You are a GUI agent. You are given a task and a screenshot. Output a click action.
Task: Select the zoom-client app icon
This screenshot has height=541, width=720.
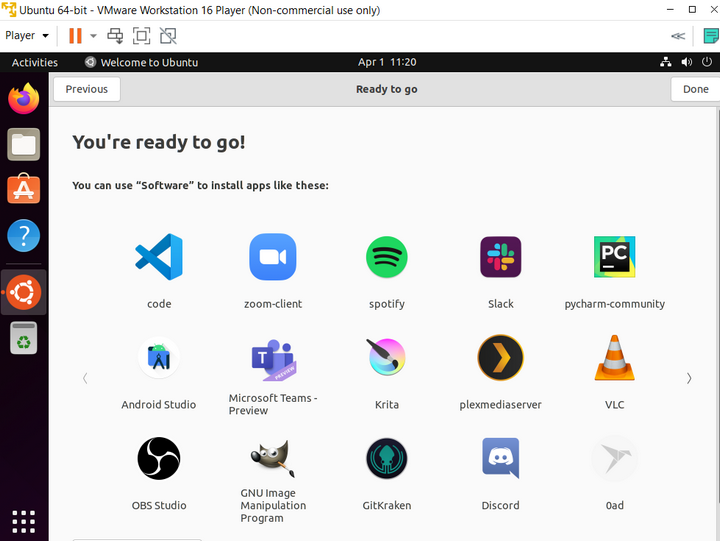pyautogui.click(x=273, y=257)
